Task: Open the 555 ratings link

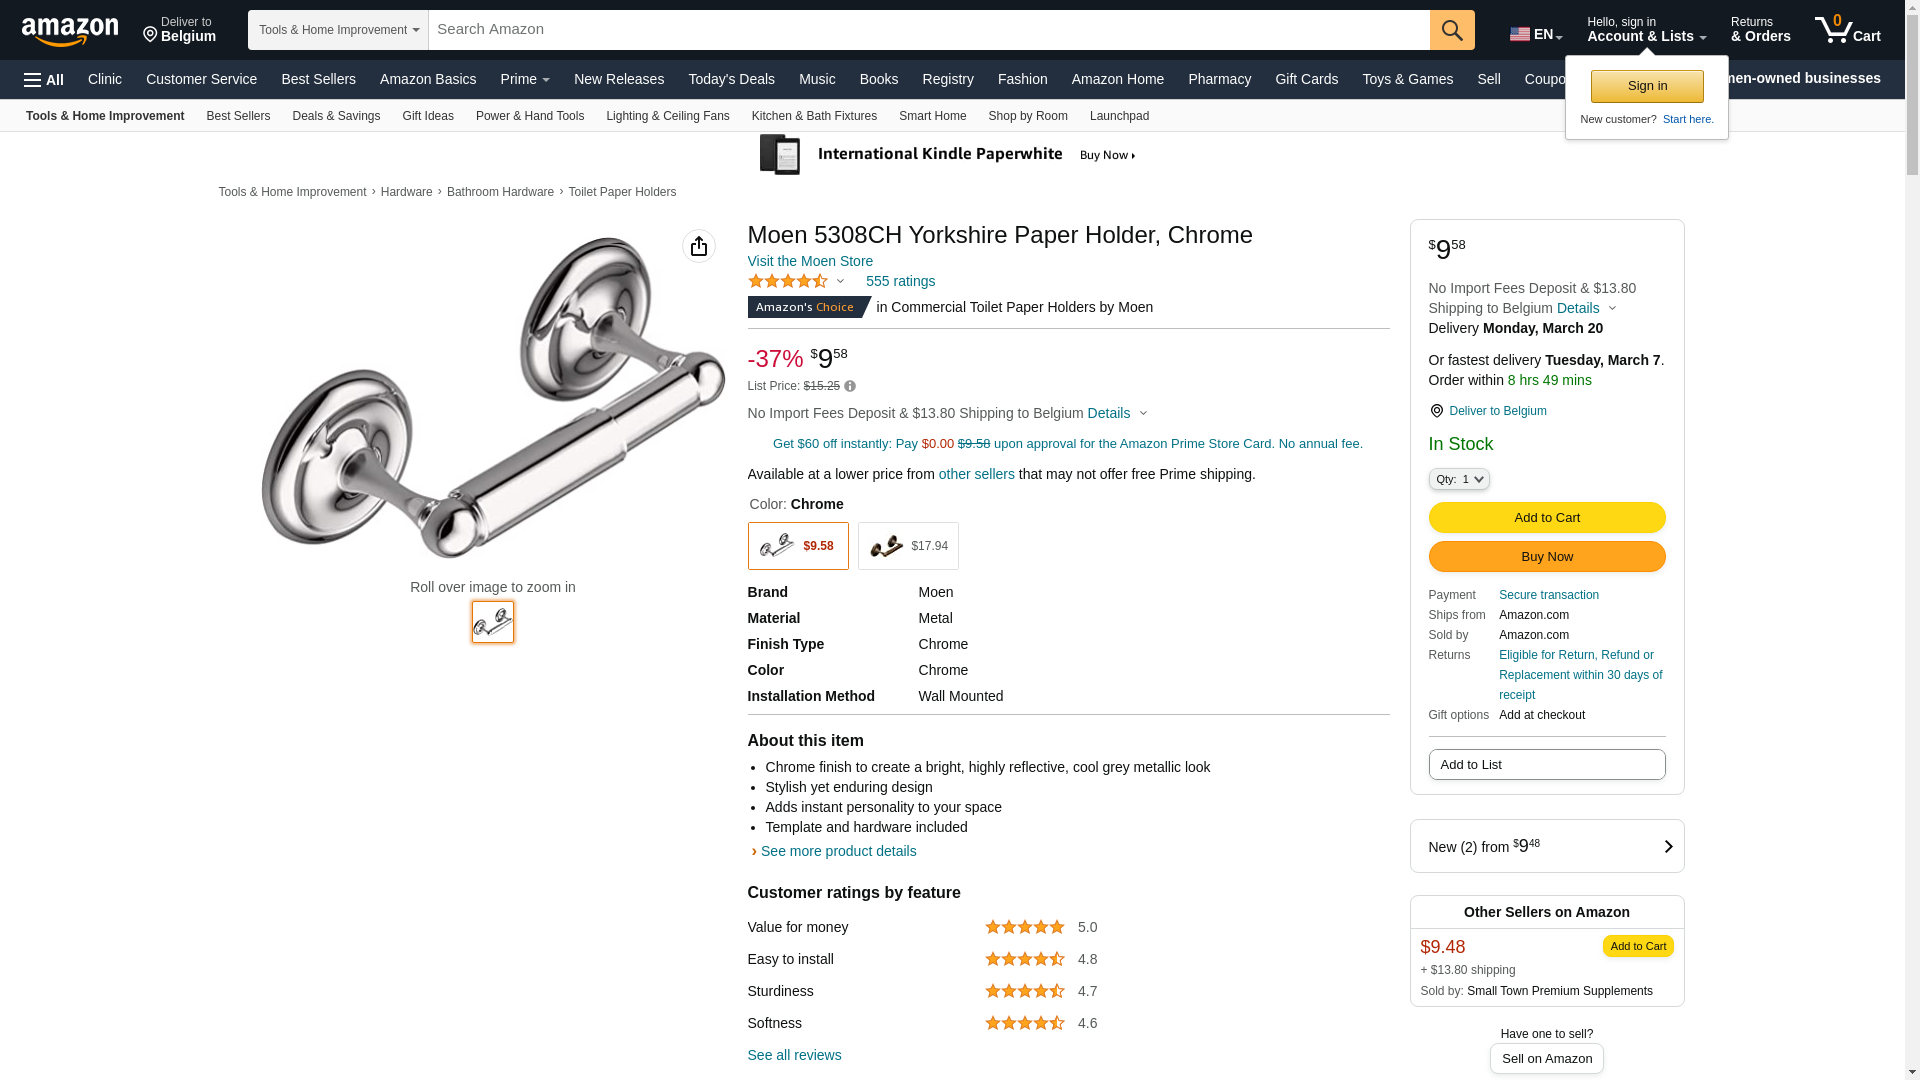Action: point(900,282)
